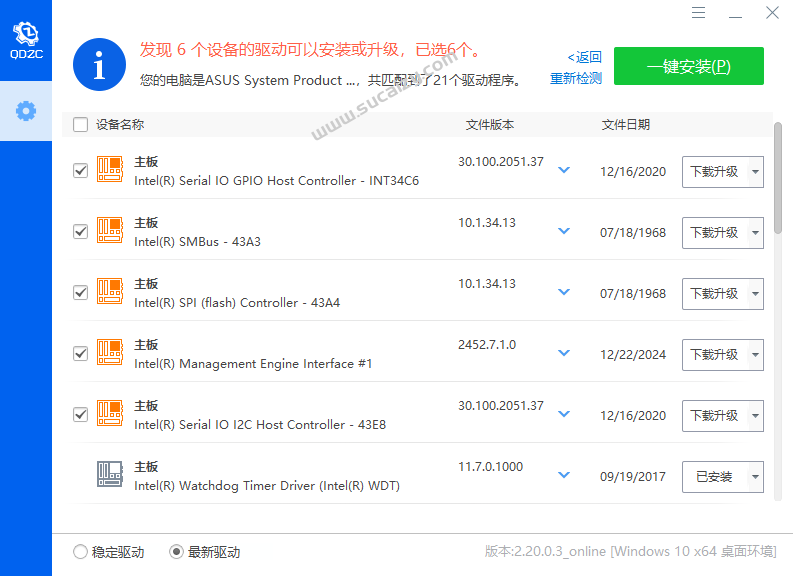Select the 稳定驱动 radio option

tap(80, 552)
